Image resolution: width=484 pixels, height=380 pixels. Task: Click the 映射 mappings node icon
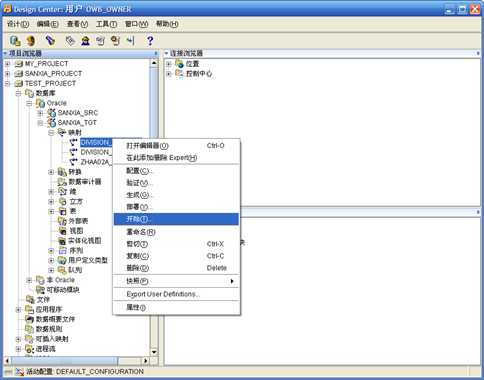[x=62, y=132]
